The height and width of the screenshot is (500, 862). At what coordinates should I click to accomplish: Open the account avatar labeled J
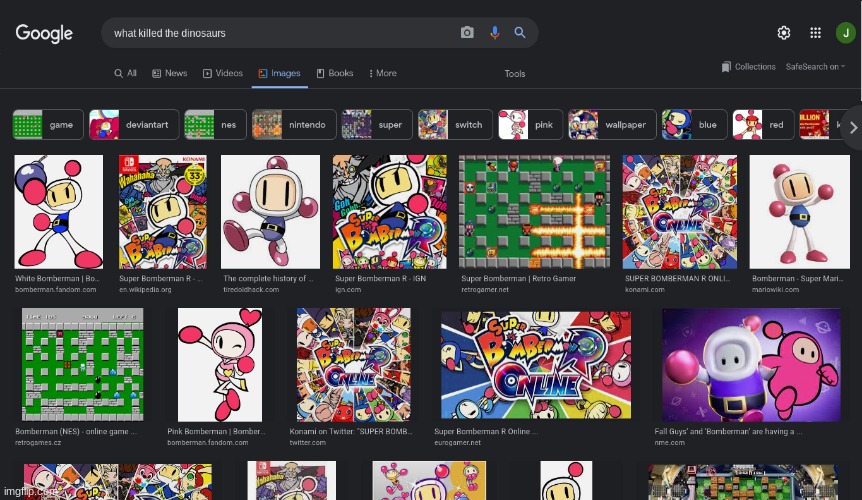click(x=846, y=33)
